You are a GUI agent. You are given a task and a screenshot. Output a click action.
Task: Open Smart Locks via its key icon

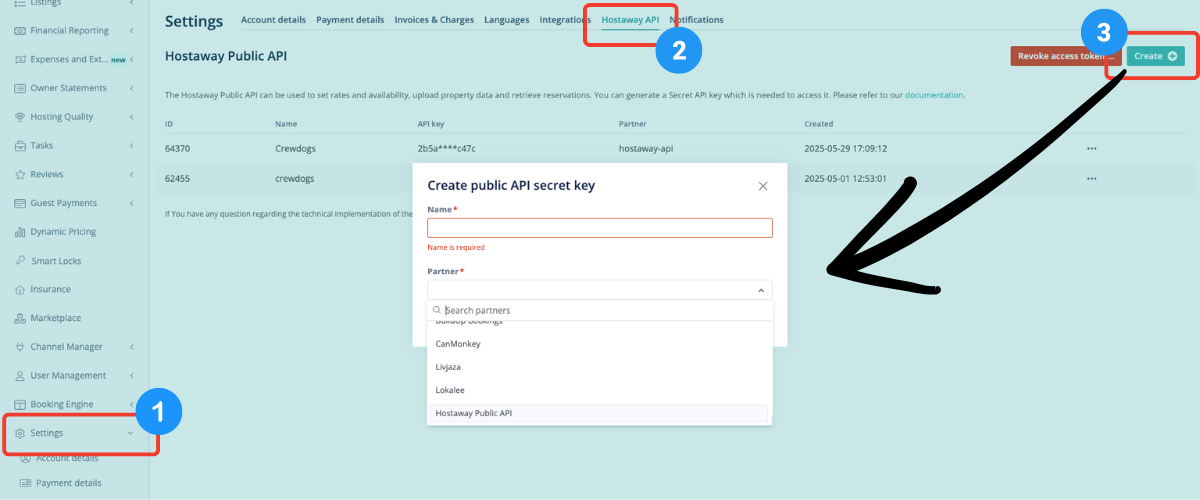tap(21, 261)
